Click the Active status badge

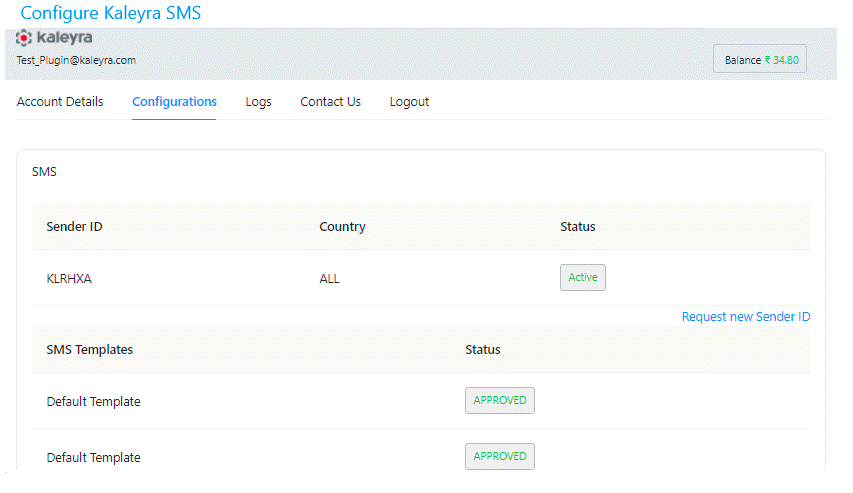(583, 278)
